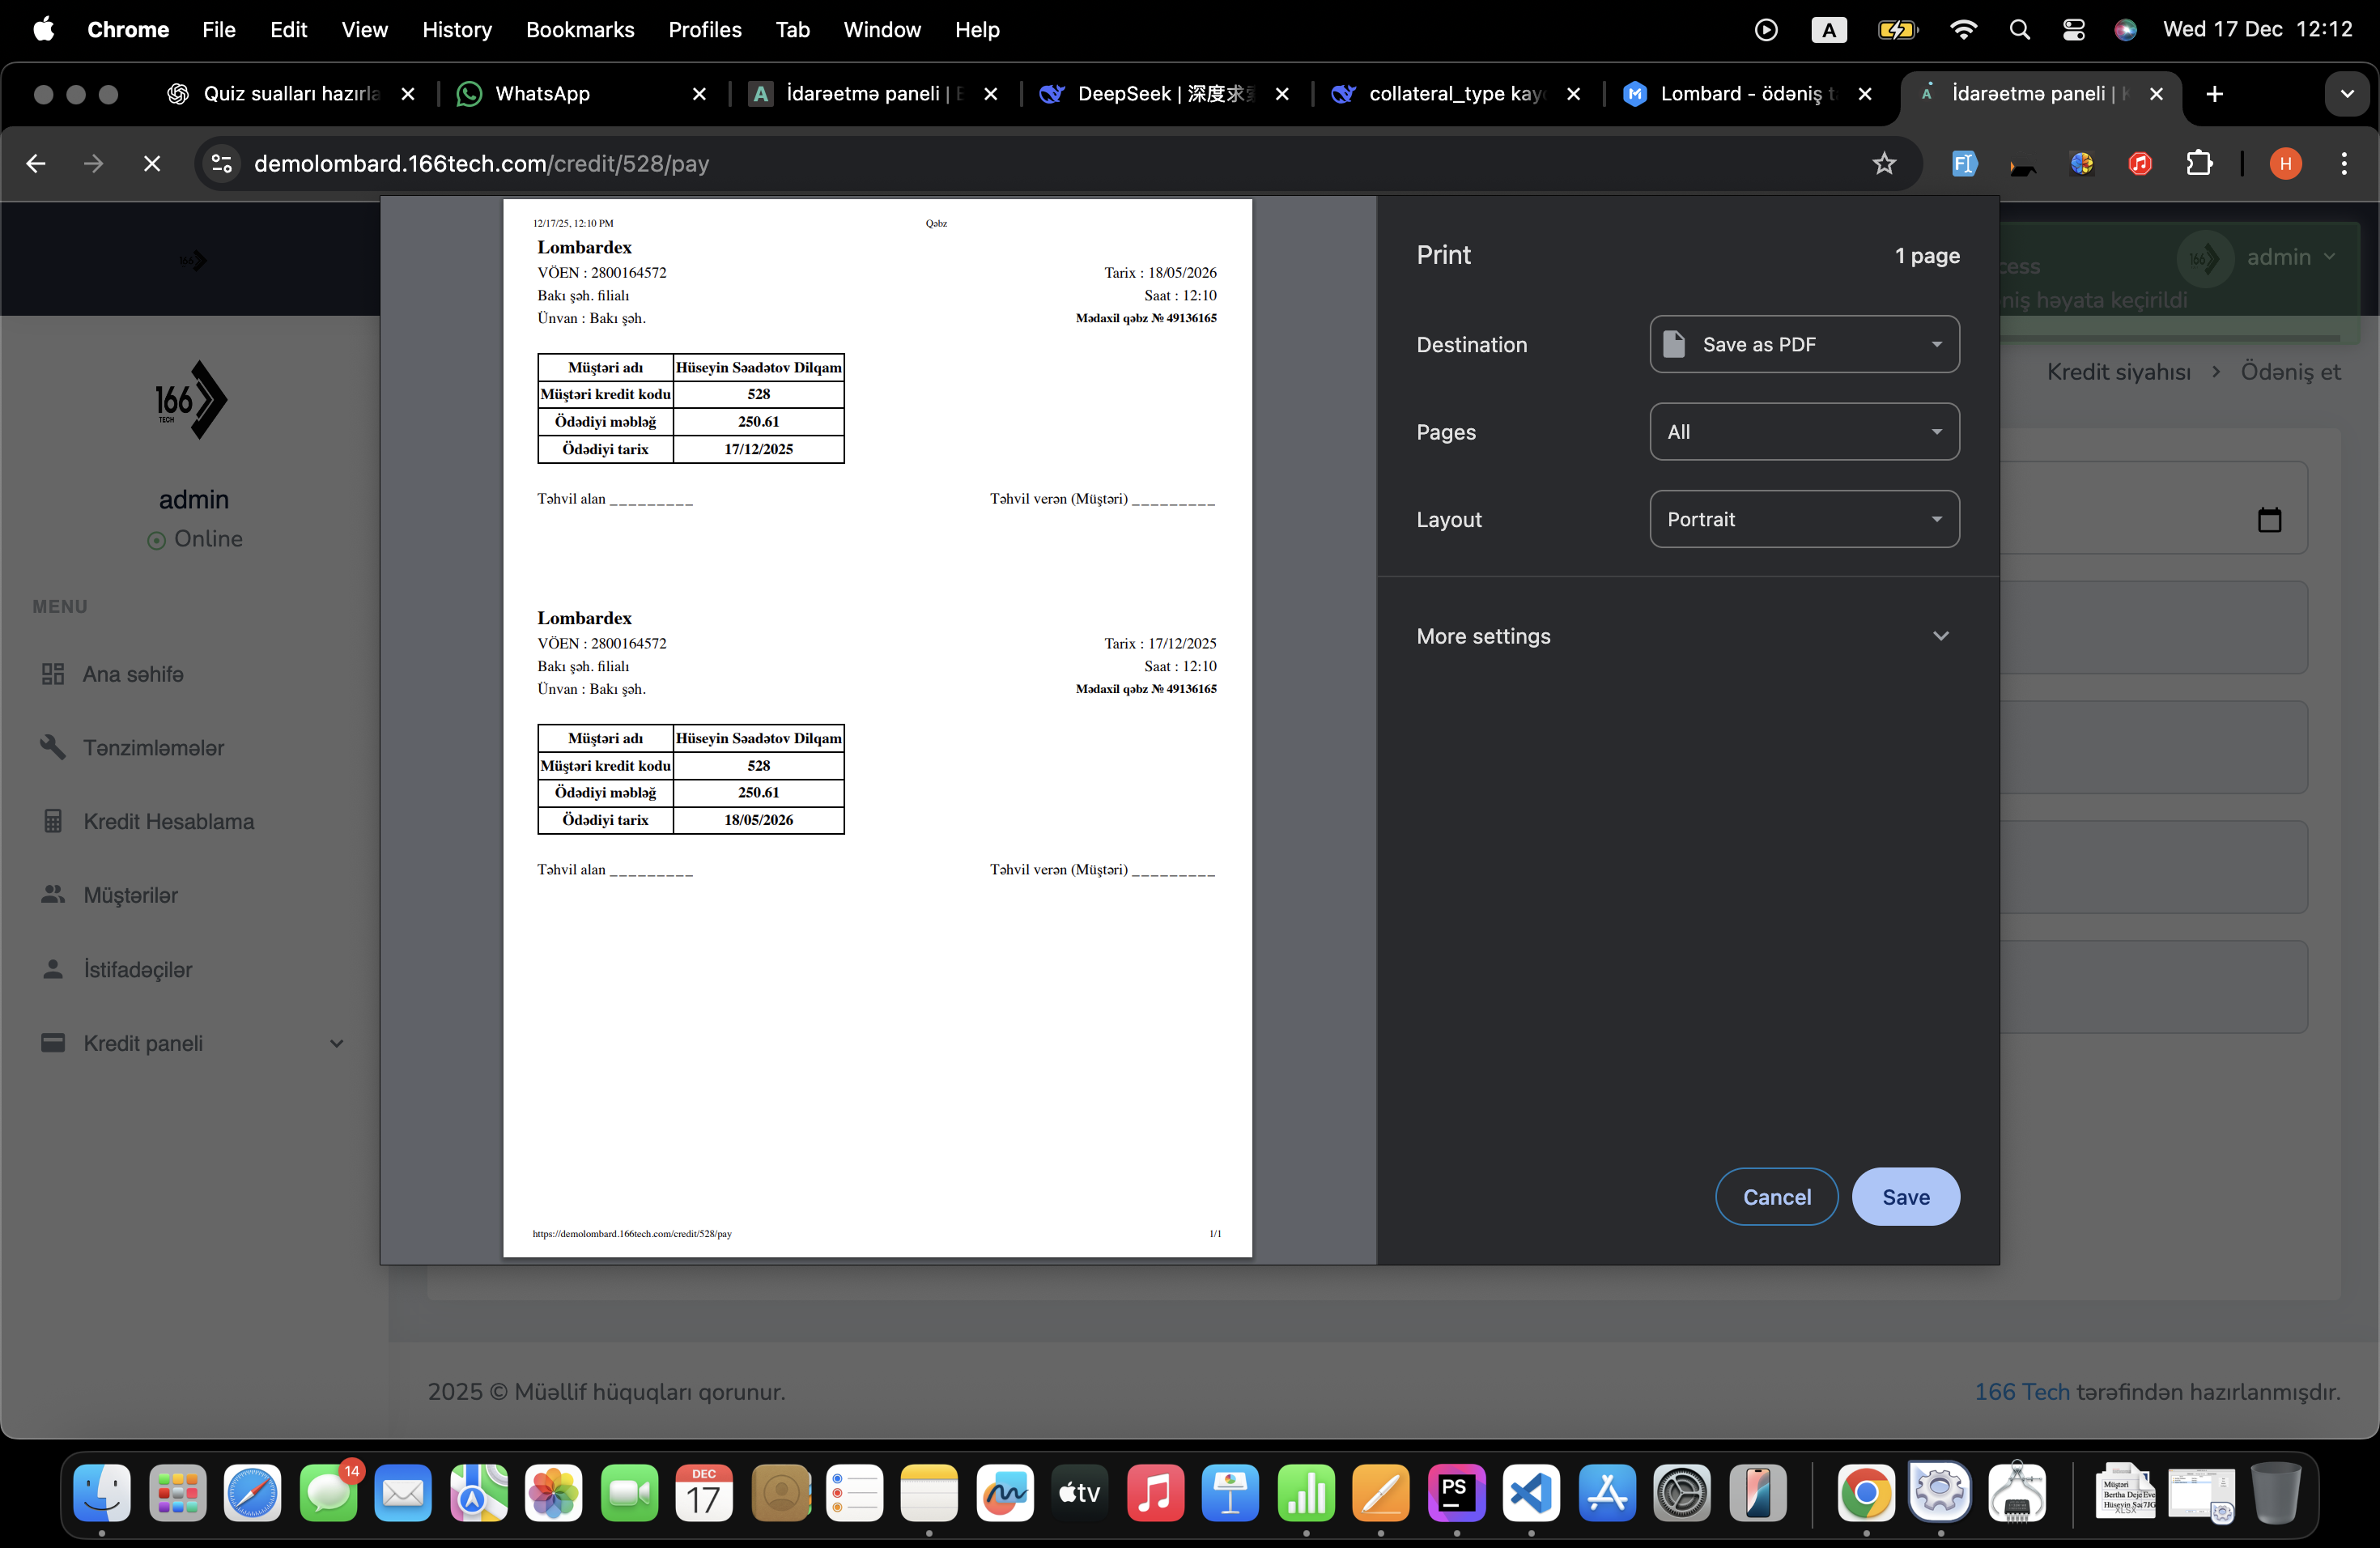The height and width of the screenshot is (1548, 2380).
Task: Open the Bookmarks menu
Action: point(580,30)
